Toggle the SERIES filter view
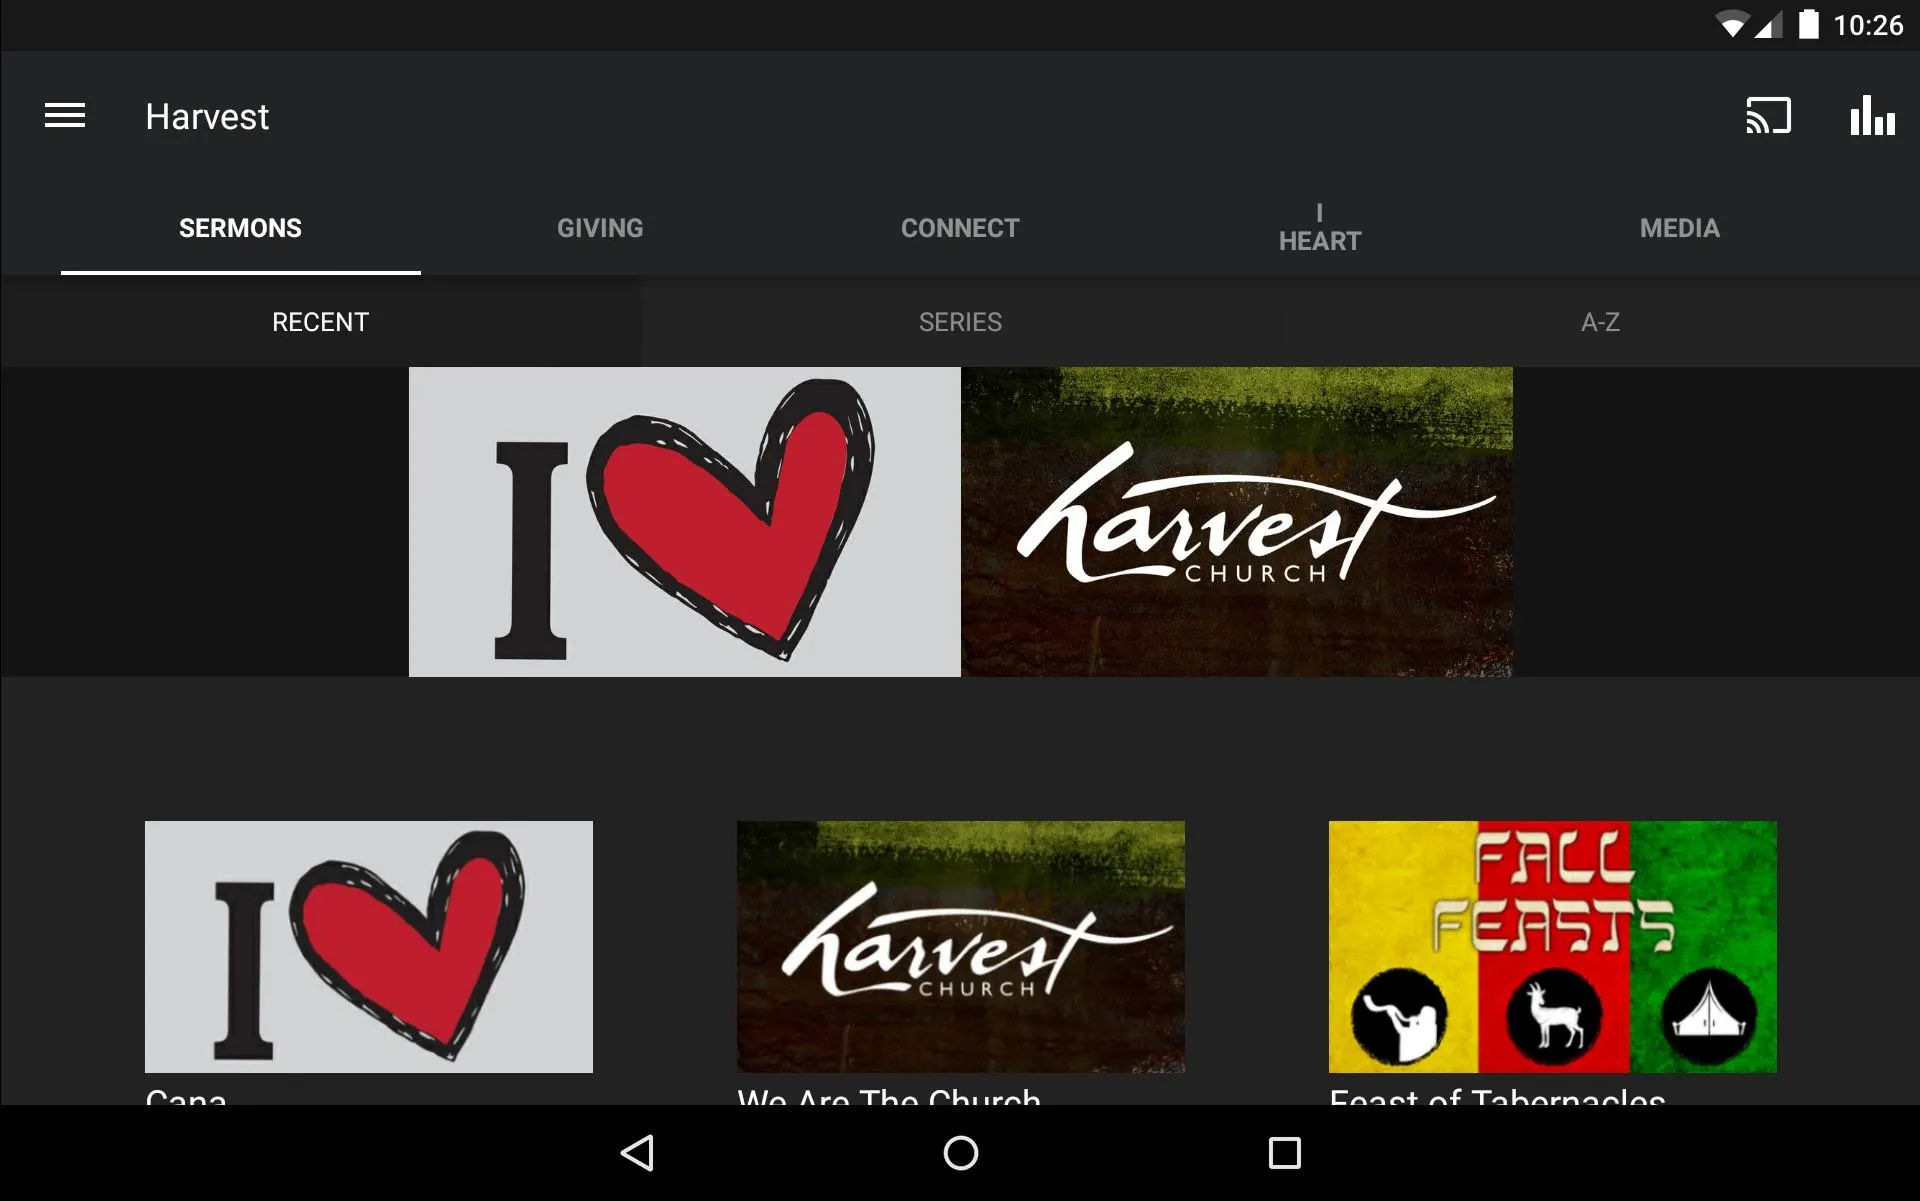 [960, 321]
